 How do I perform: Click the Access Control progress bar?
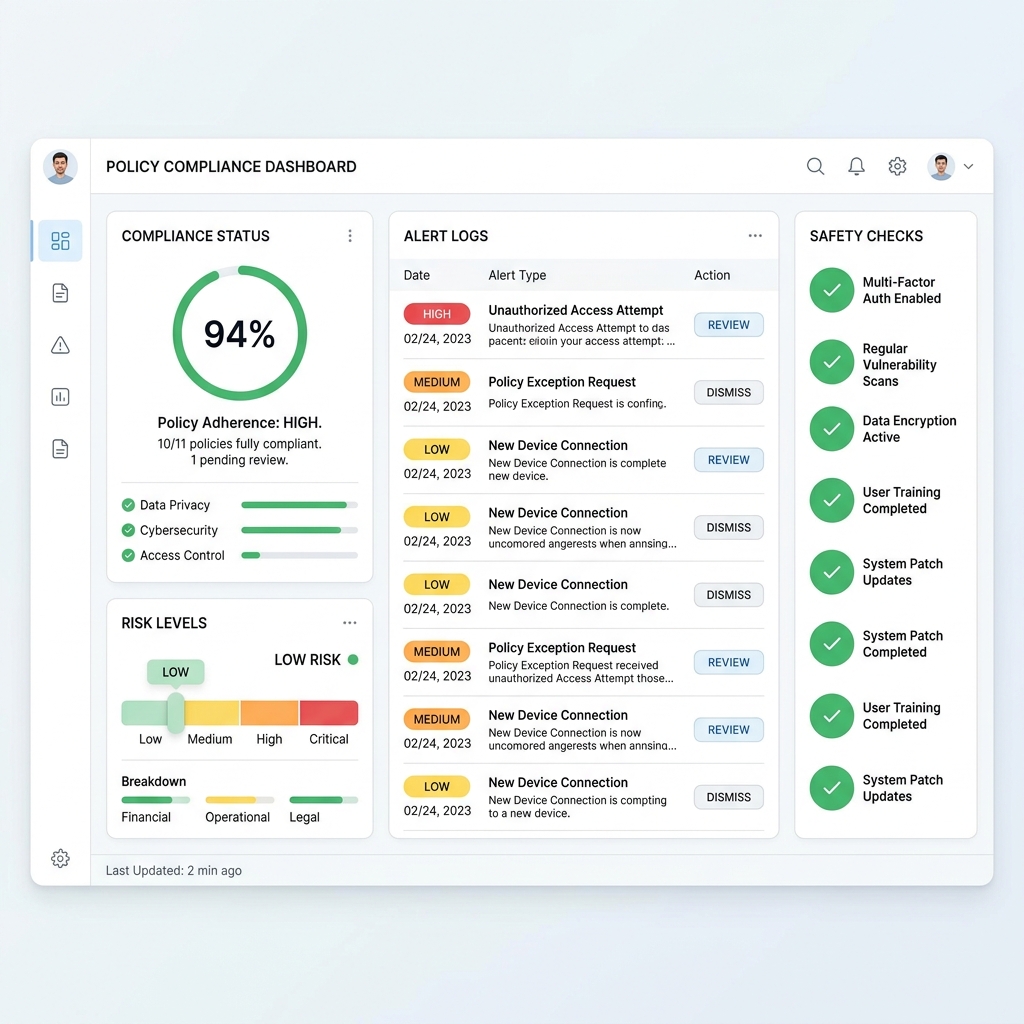click(x=300, y=555)
